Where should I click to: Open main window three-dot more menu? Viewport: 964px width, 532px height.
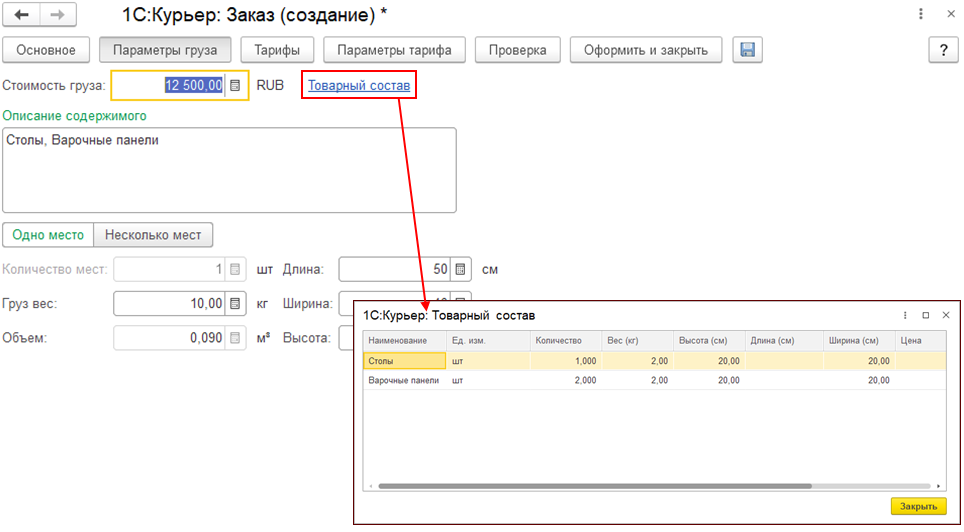tap(920, 14)
